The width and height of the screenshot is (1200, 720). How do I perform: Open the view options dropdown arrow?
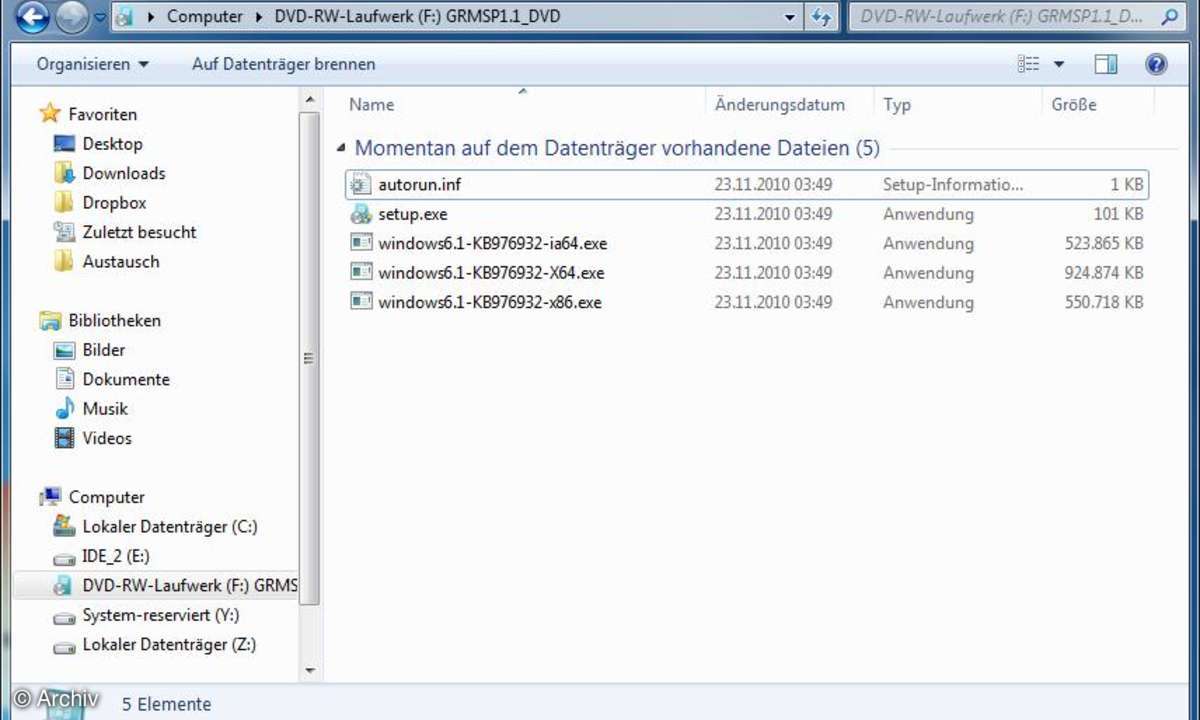pos(1059,65)
